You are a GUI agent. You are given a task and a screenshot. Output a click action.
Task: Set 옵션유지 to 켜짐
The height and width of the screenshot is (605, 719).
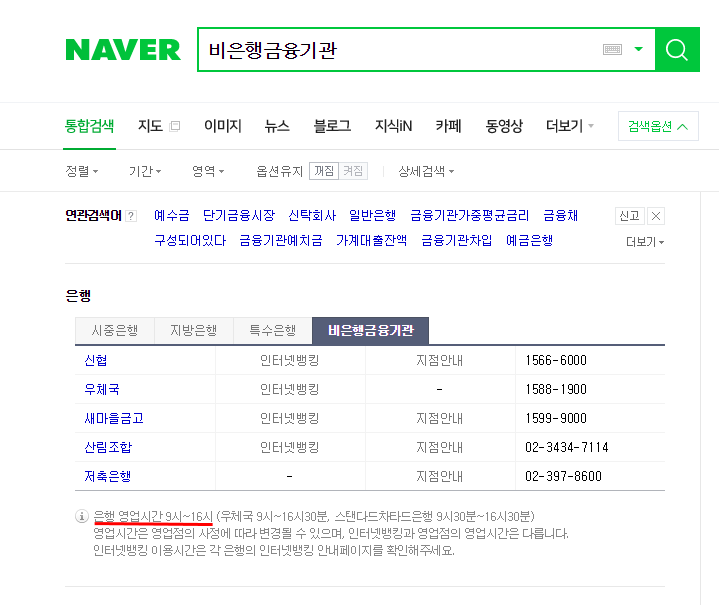[x=353, y=171]
